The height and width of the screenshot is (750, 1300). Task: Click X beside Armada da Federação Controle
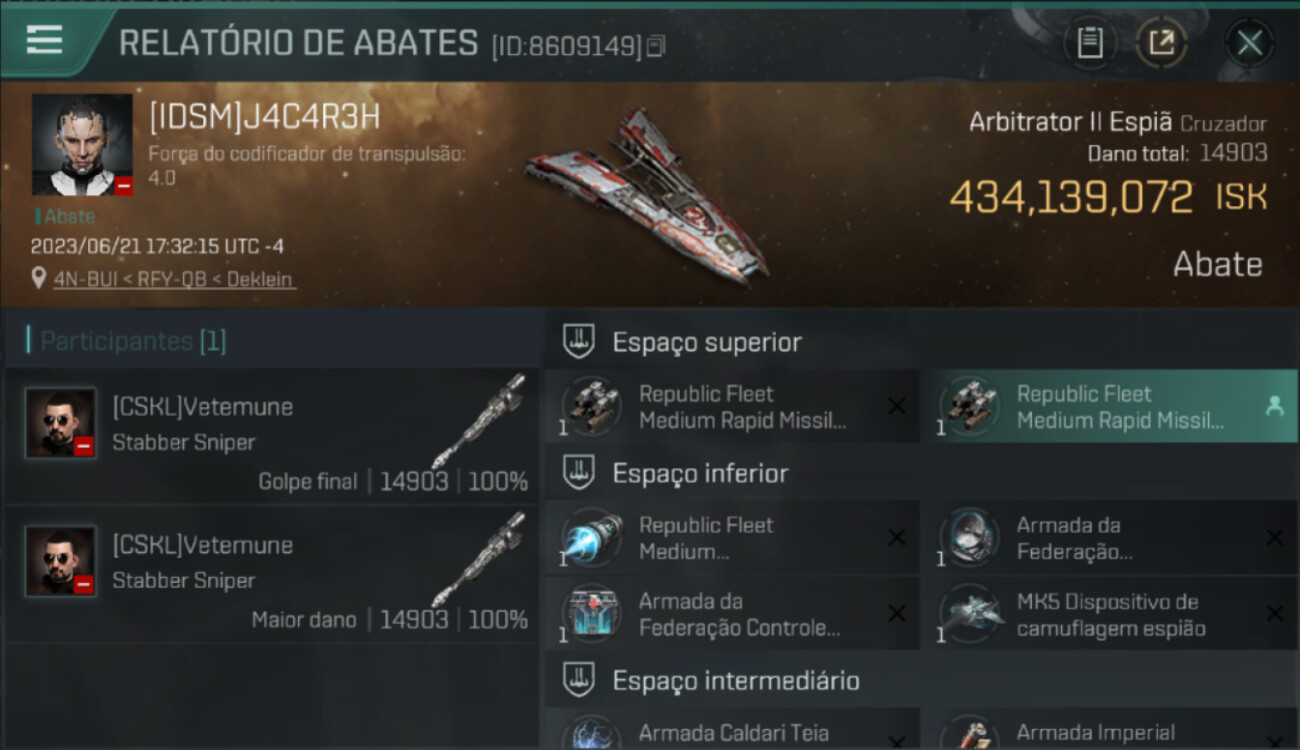click(897, 613)
